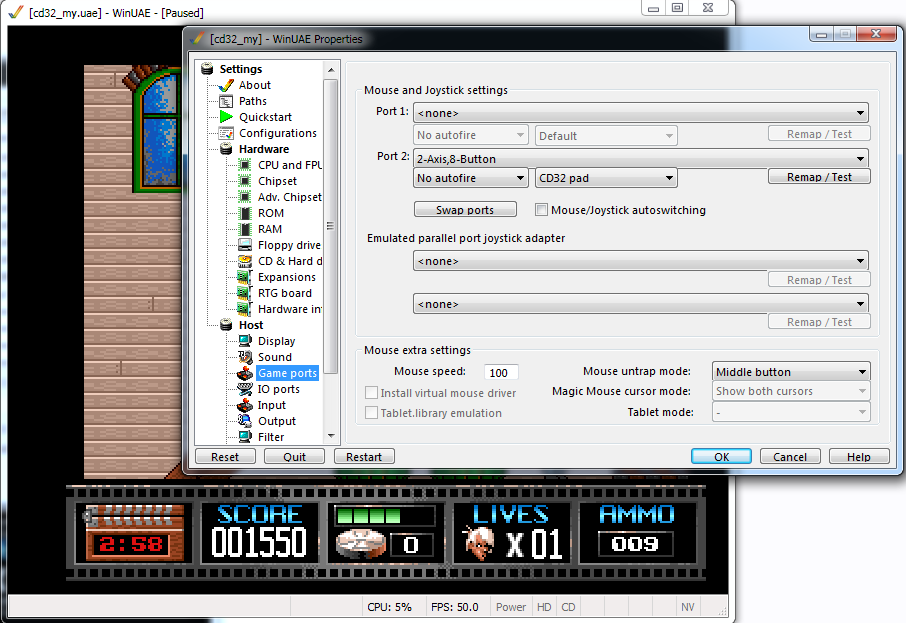Open second parallel port adapter dropdown
The image size is (906, 623).
641,303
